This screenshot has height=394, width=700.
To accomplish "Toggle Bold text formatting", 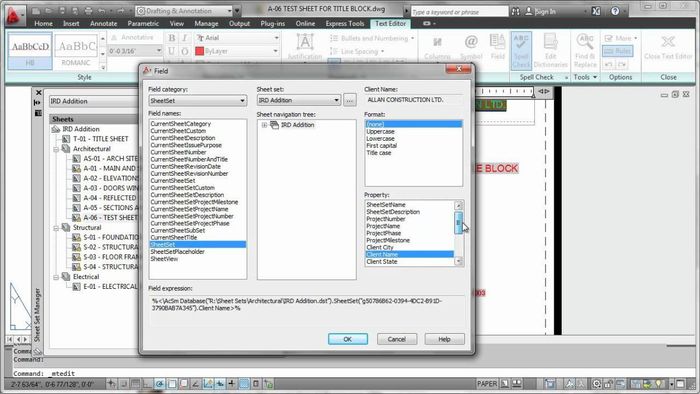I will coord(171,38).
